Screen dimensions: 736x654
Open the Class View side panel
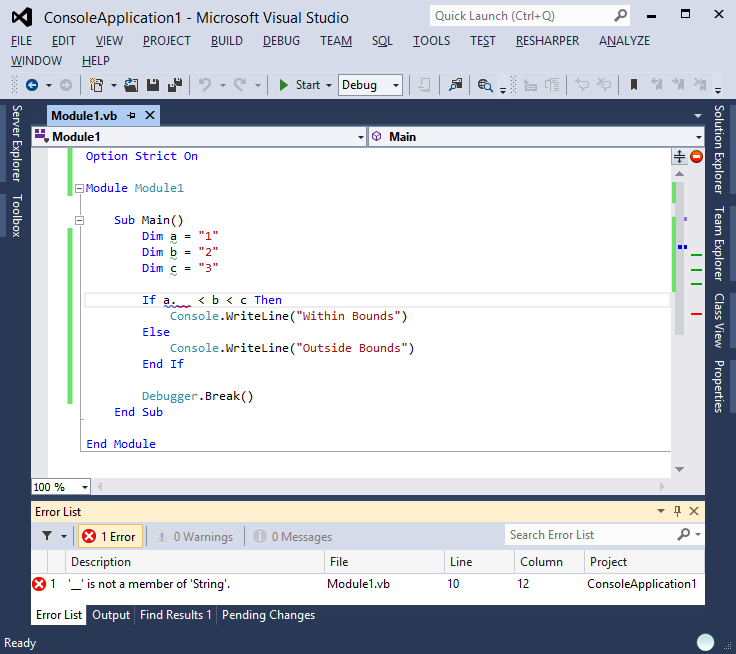click(718, 321)
